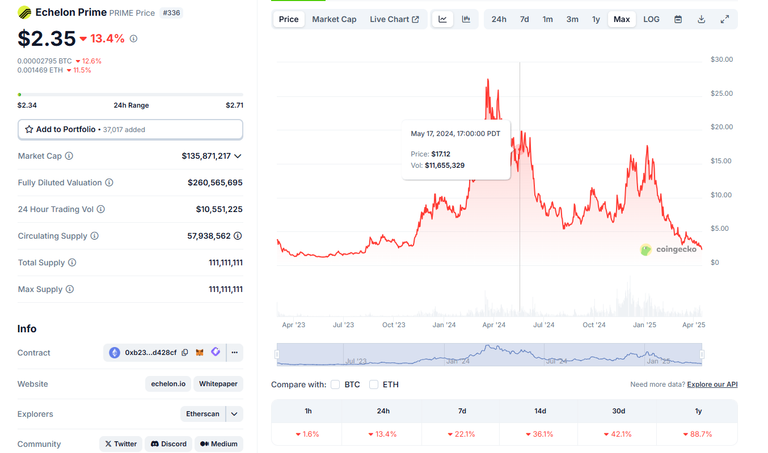Open Circulating Supply label info icon

click(95, 236)
